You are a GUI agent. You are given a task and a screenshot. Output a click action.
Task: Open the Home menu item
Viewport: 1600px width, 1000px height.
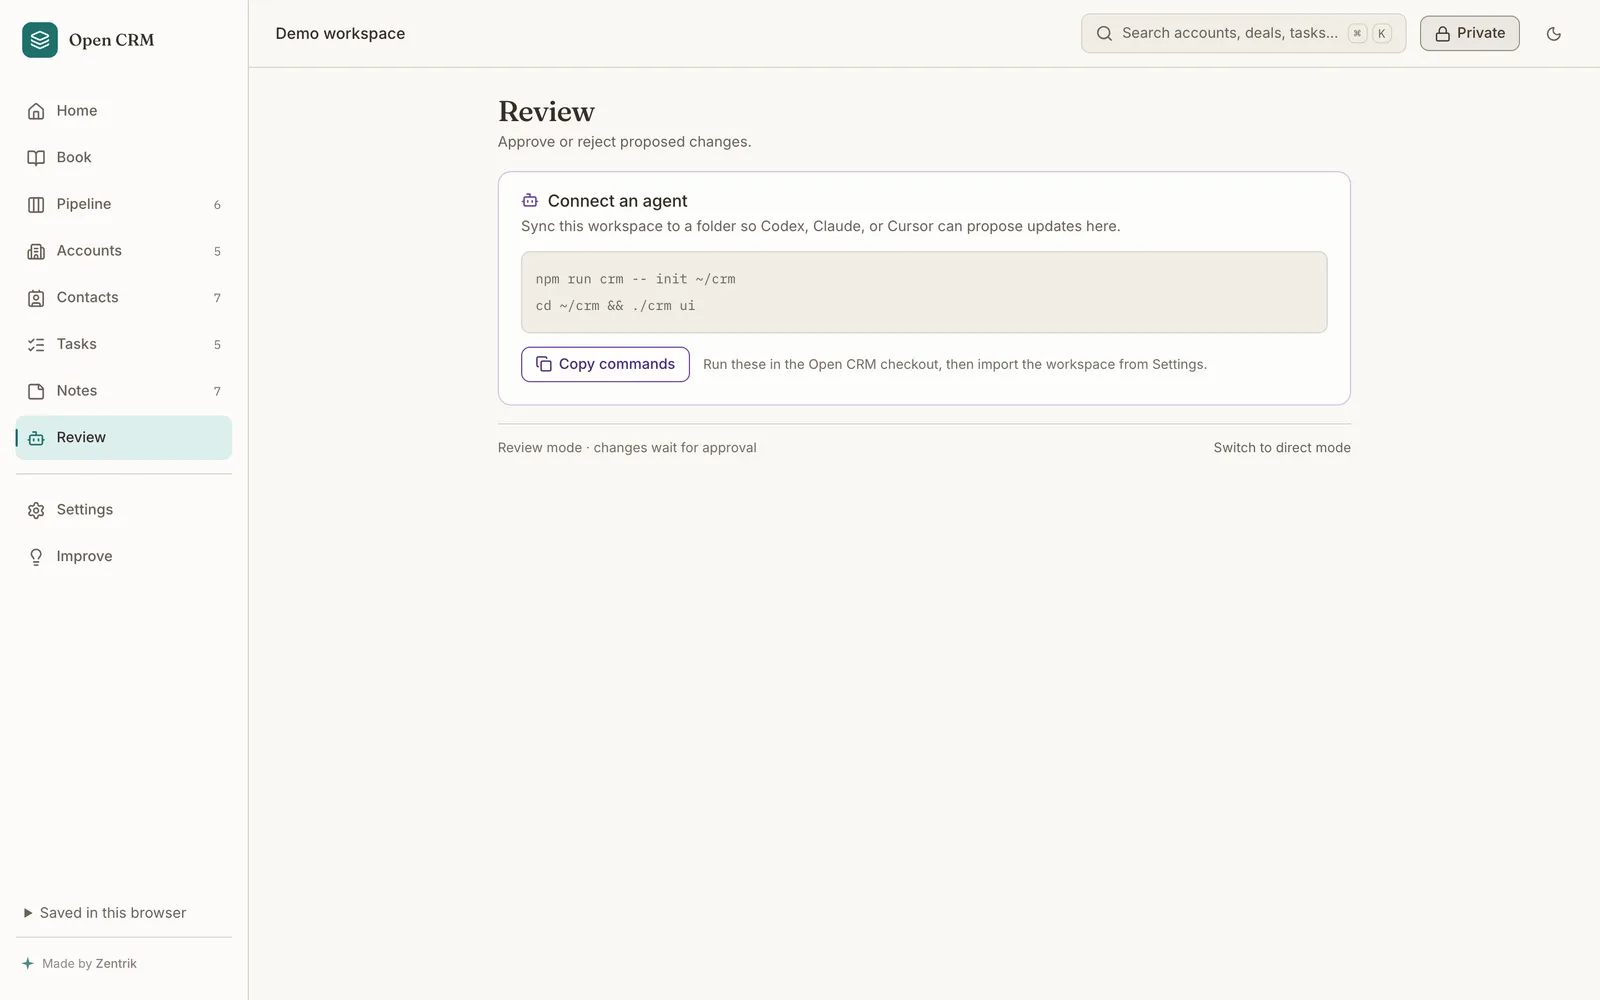point(124,111)
